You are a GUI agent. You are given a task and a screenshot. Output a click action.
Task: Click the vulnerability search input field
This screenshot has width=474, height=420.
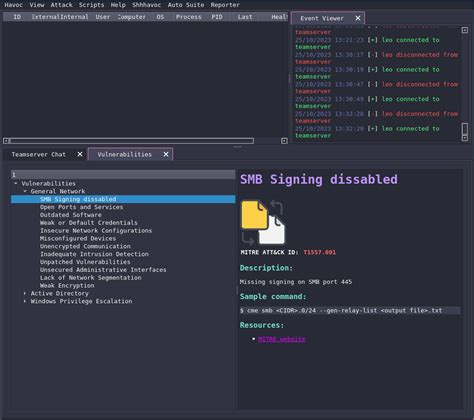[x=123, y=174]
